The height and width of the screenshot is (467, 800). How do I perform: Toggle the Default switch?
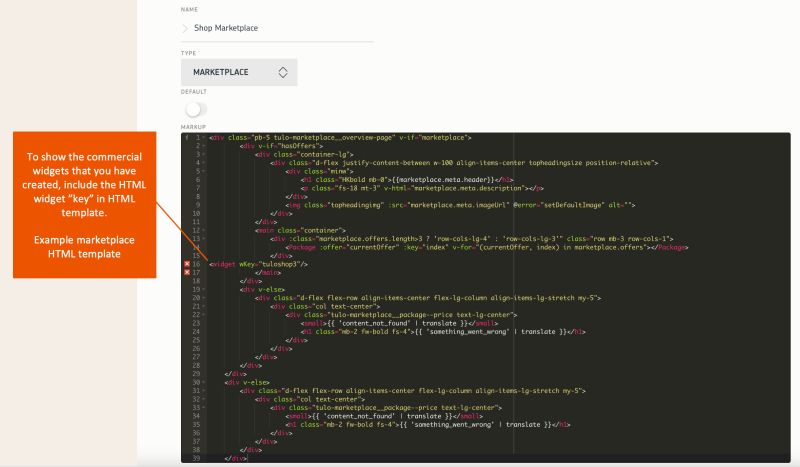pyautogui.click(x=196, y=109)
